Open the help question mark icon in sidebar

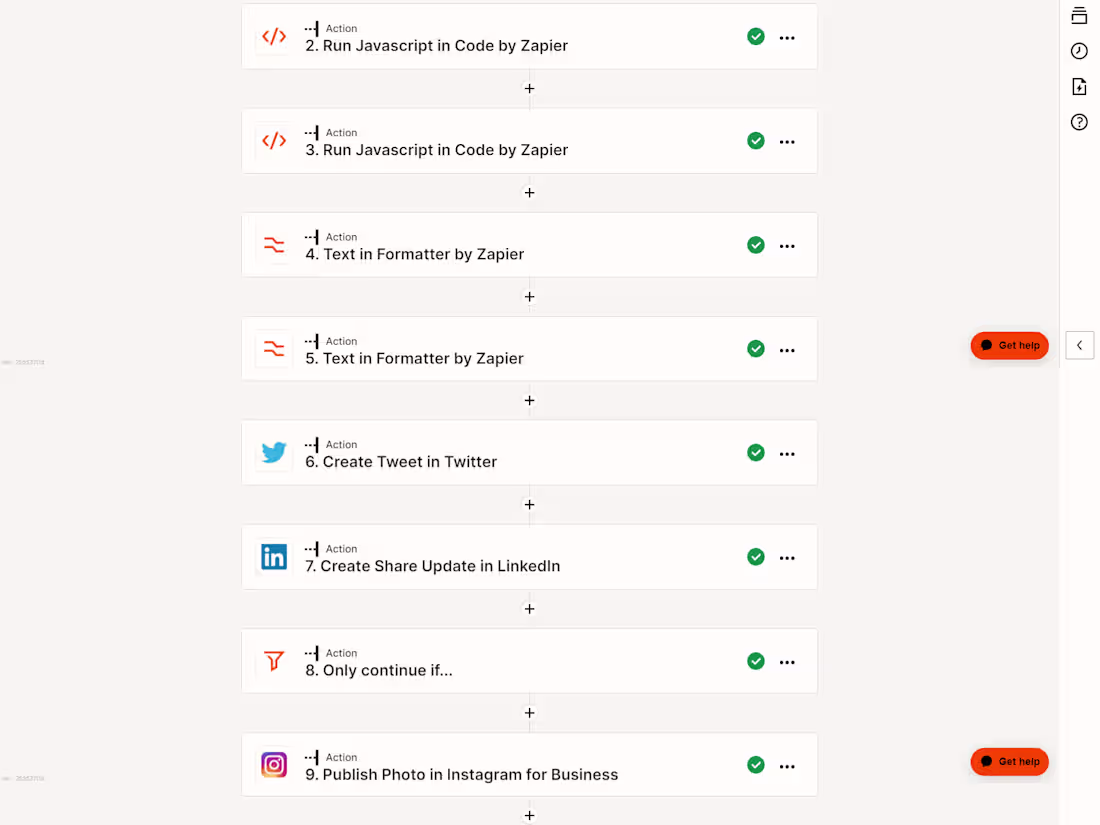(x=1078, y=121)
